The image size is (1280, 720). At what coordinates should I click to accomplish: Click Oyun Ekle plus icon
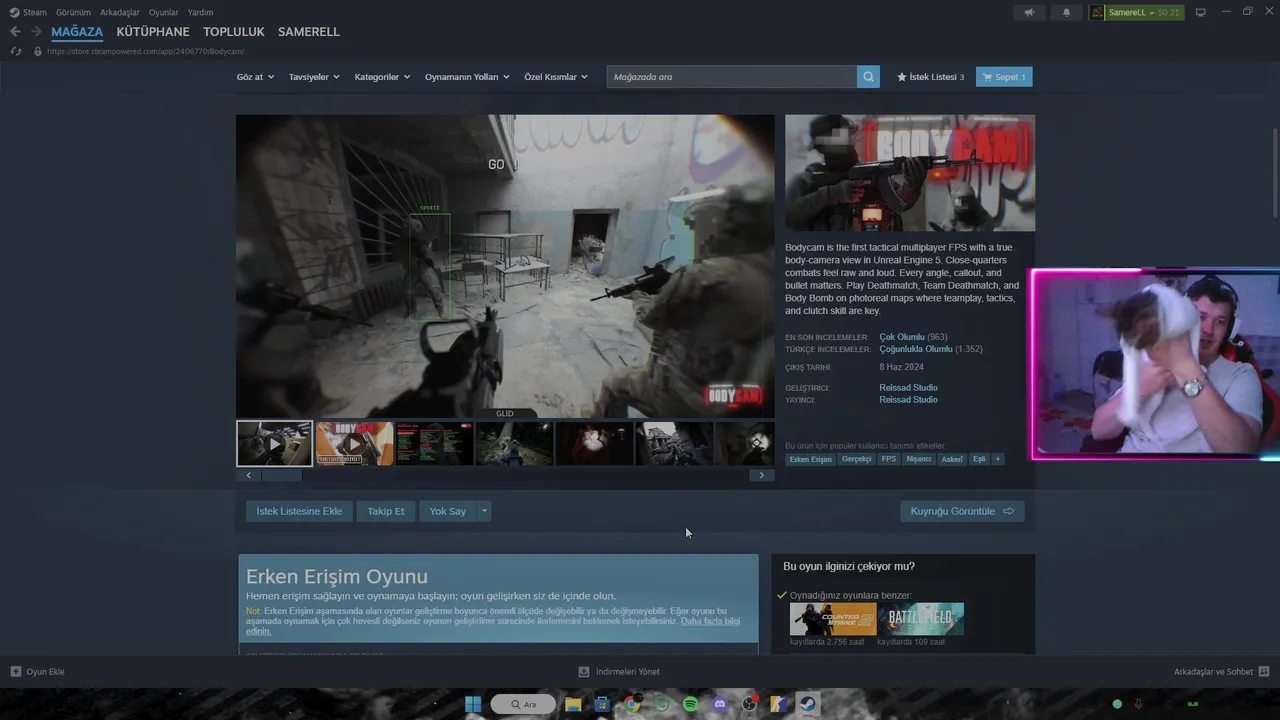[16, 671]
